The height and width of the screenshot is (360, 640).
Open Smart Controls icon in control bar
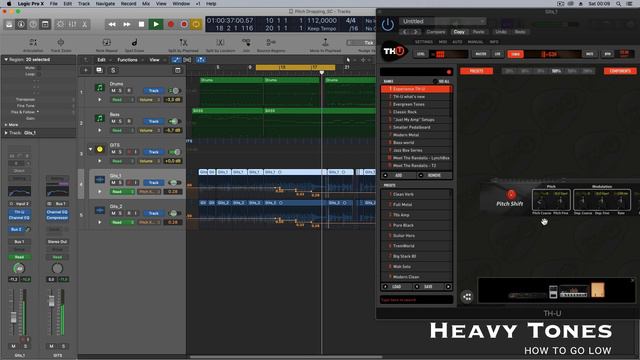60,24
